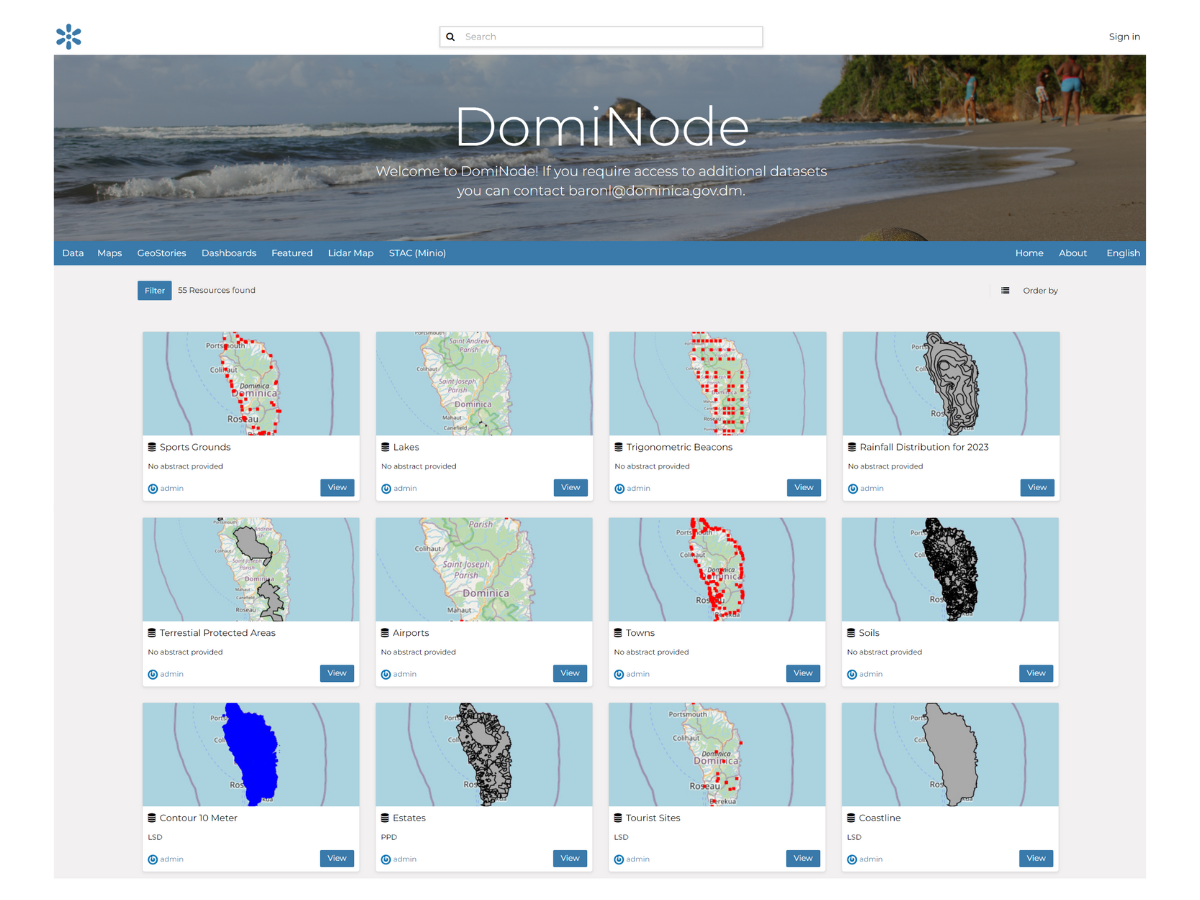Click the GeoNode logo icon

click(69, 37)
